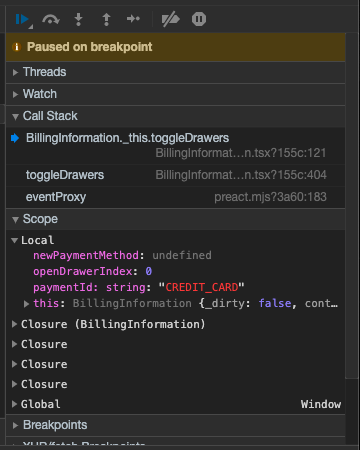Image resolution: width=360 pixels, height=450 pixels.
Task: Select the toggleDrawers call stack frame
Action: click(x=176, y=175)
